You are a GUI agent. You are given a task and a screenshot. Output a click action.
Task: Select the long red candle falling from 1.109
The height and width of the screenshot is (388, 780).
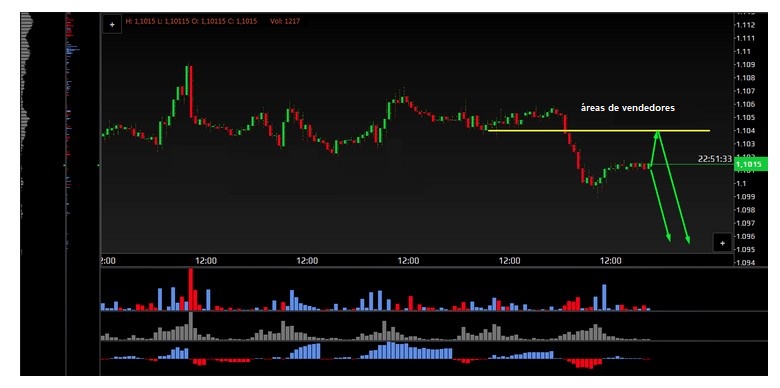pyautogui.click(x=191, y=92)
